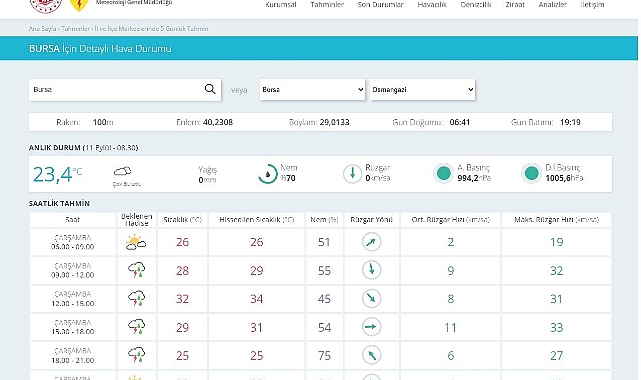The height and width of the screenshot is (380, 641).
Task: Open the Son Durumlar menu
Action: (381, 4)
